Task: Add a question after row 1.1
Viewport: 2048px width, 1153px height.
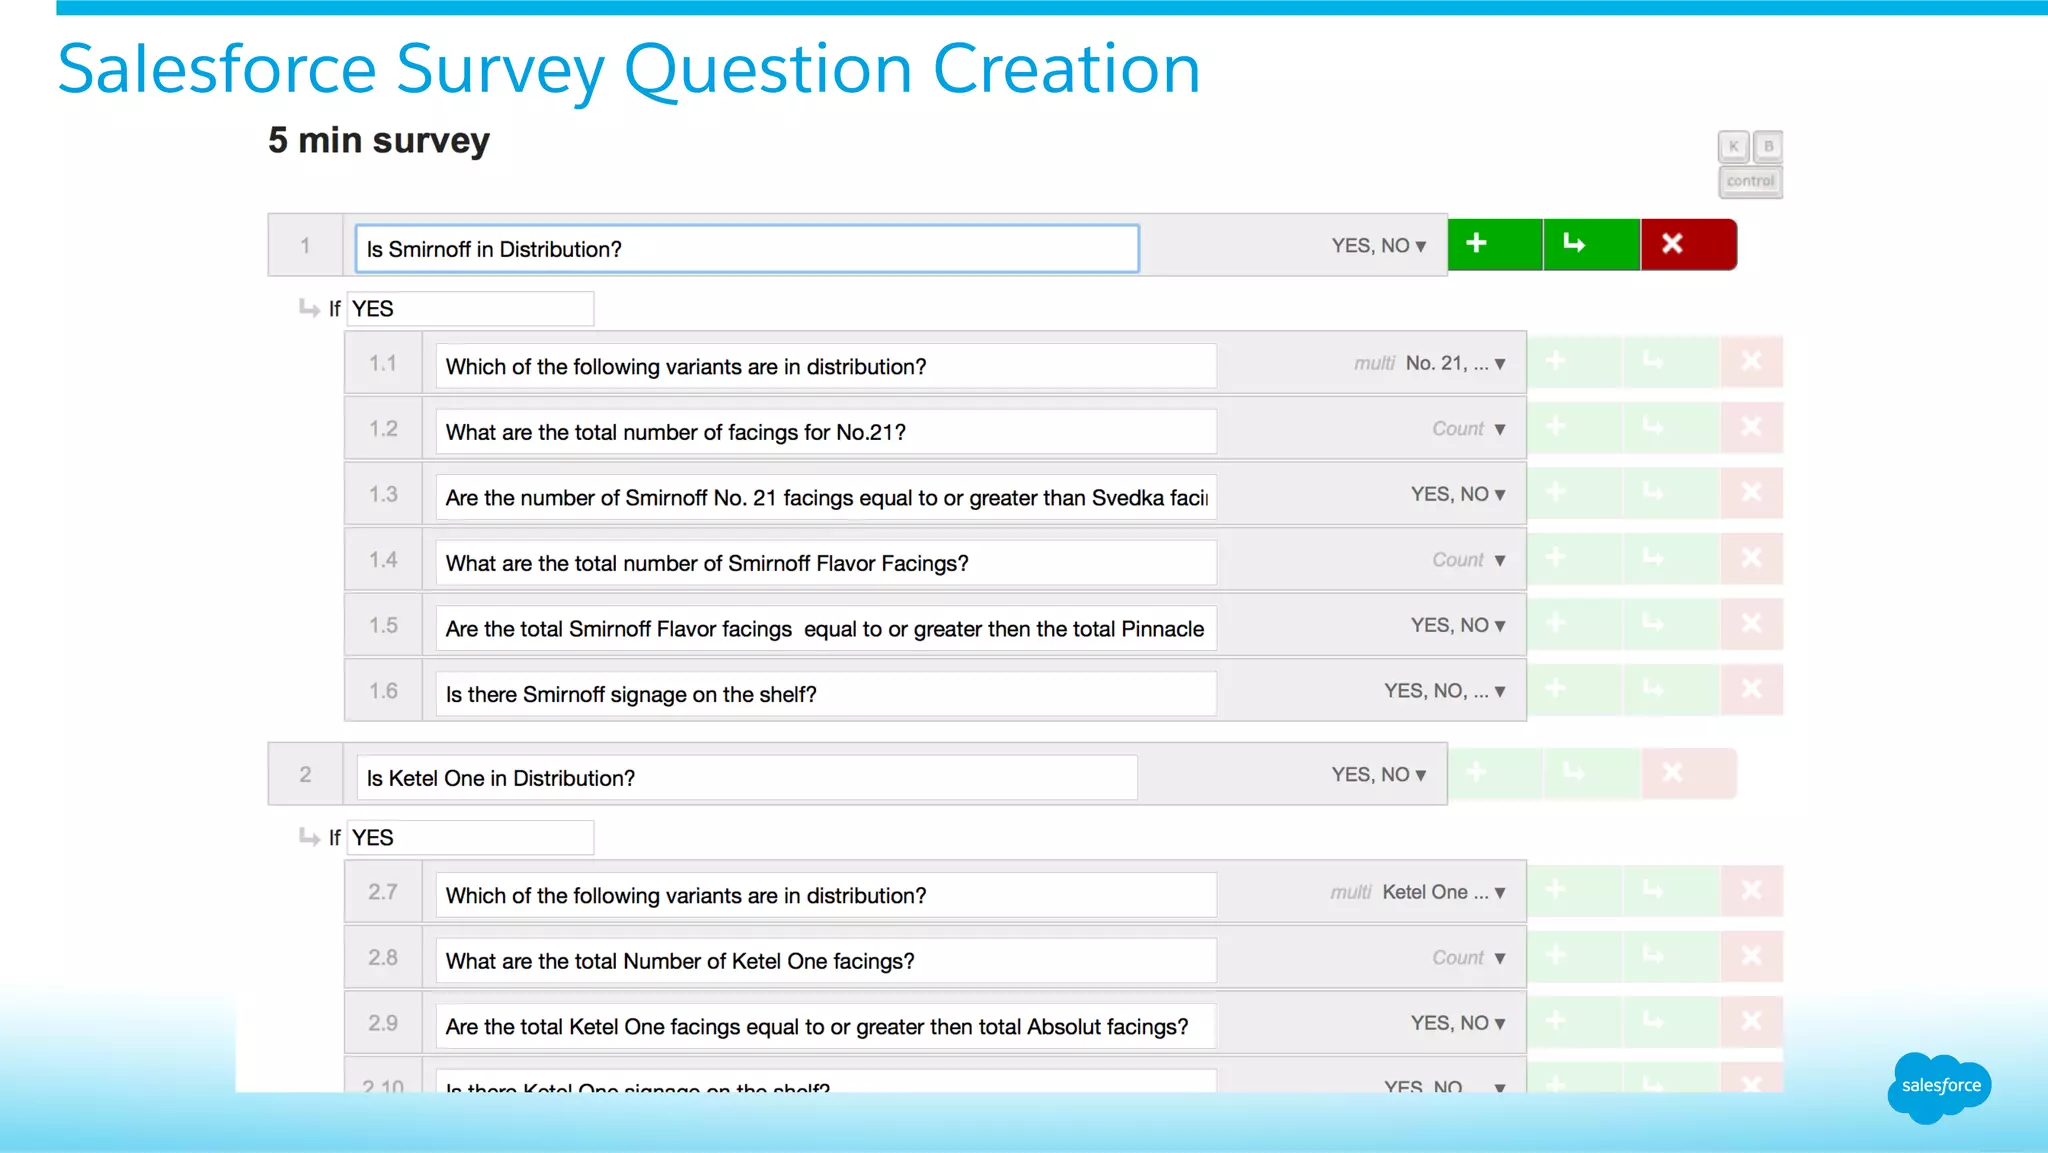Action: click(x=1575, y=361)
